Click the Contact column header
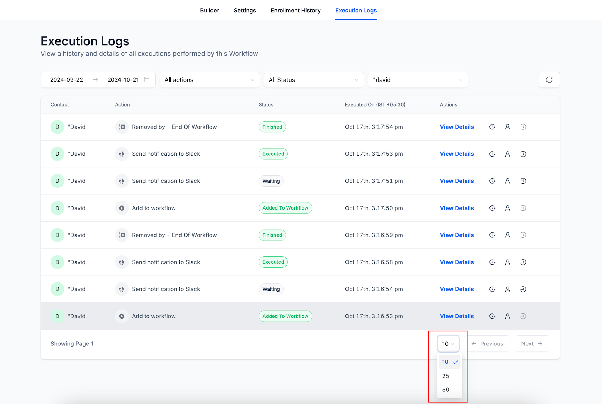Image resolution: width=602 pixels, height=404 pixels. point(60,105)
